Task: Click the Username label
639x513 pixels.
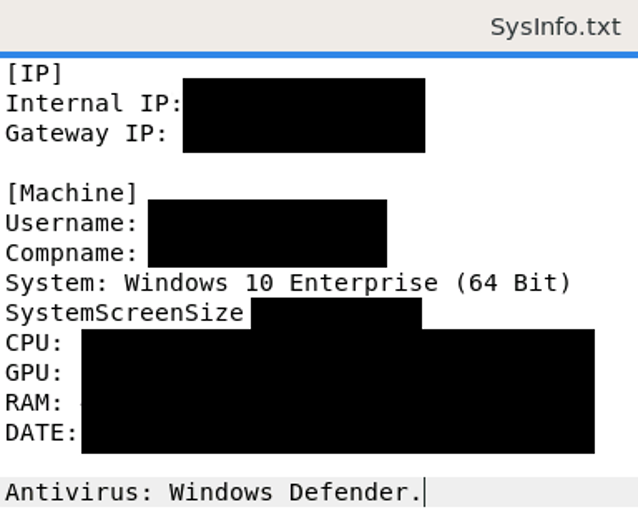Action: 71,223
